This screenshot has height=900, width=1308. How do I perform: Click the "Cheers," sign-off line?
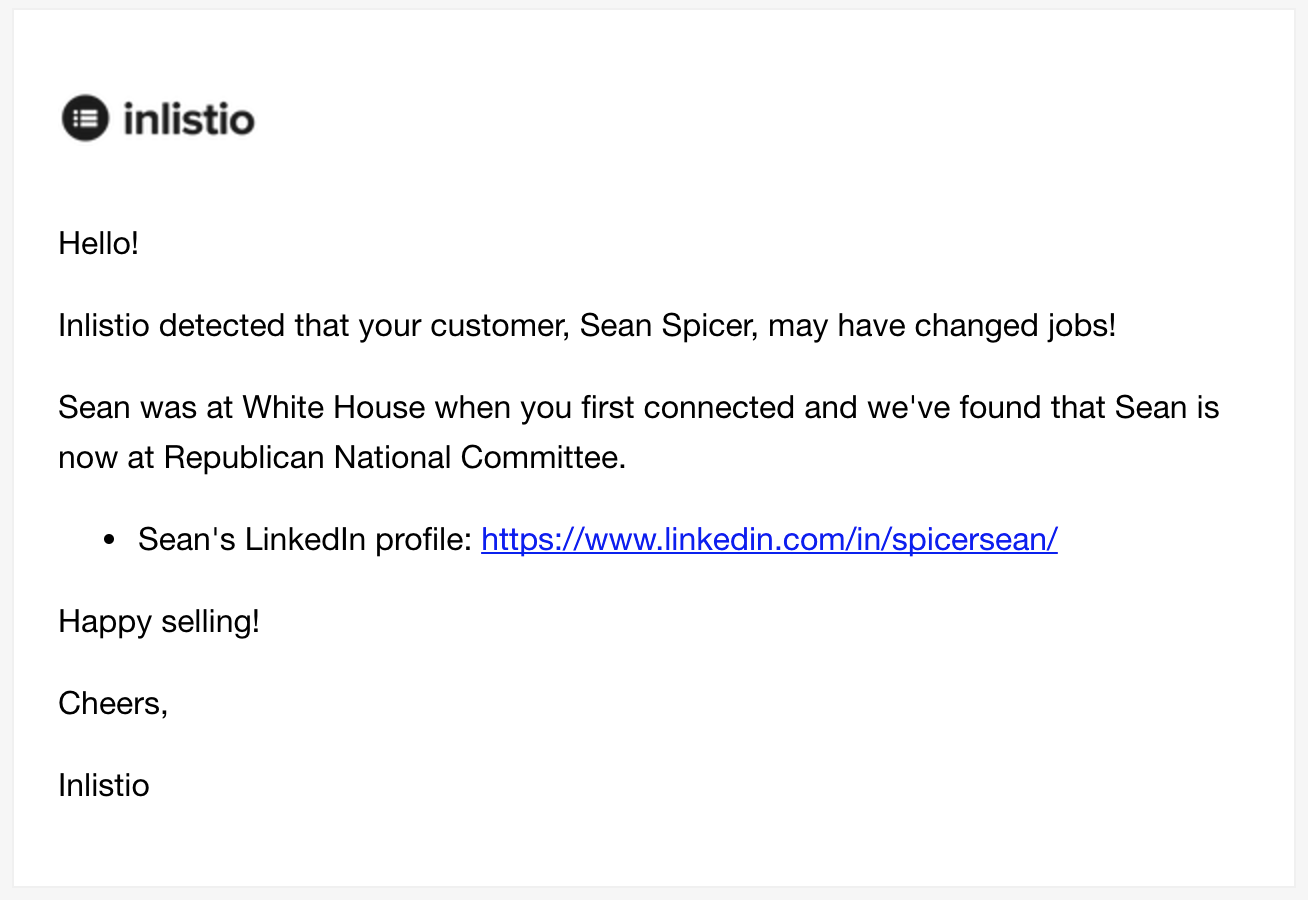[113, 704]
